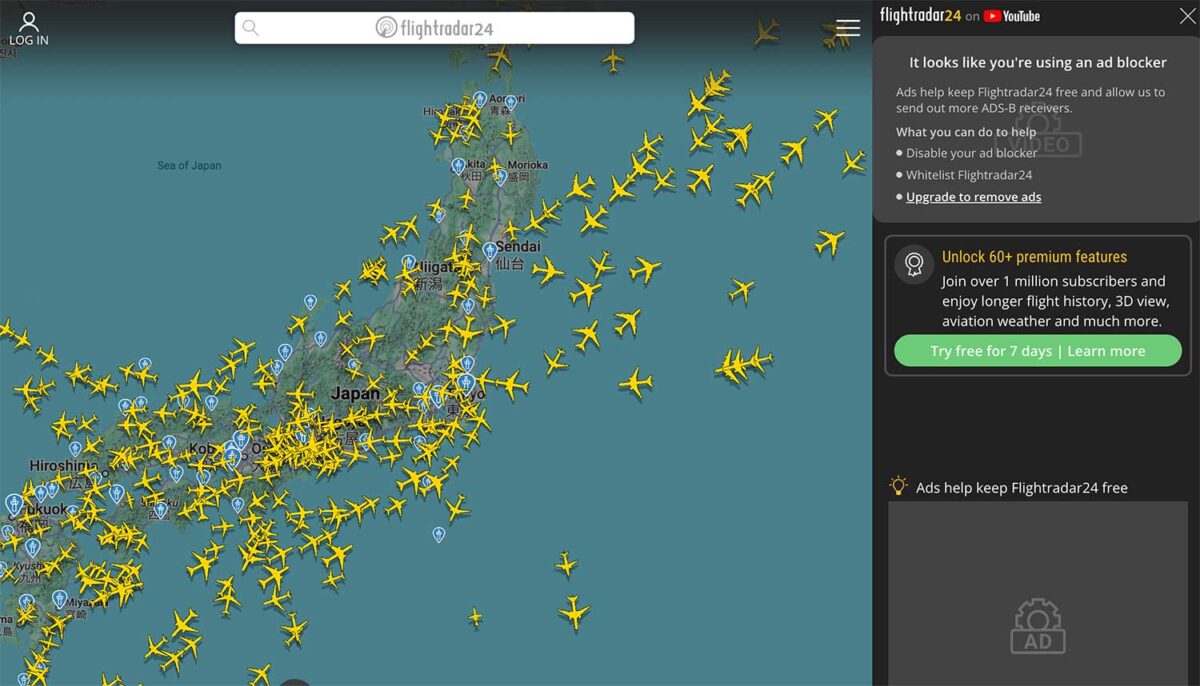Click the premium ribbon badge icon
This screenshot has width=1200, height=686.
tap(914, 264)
